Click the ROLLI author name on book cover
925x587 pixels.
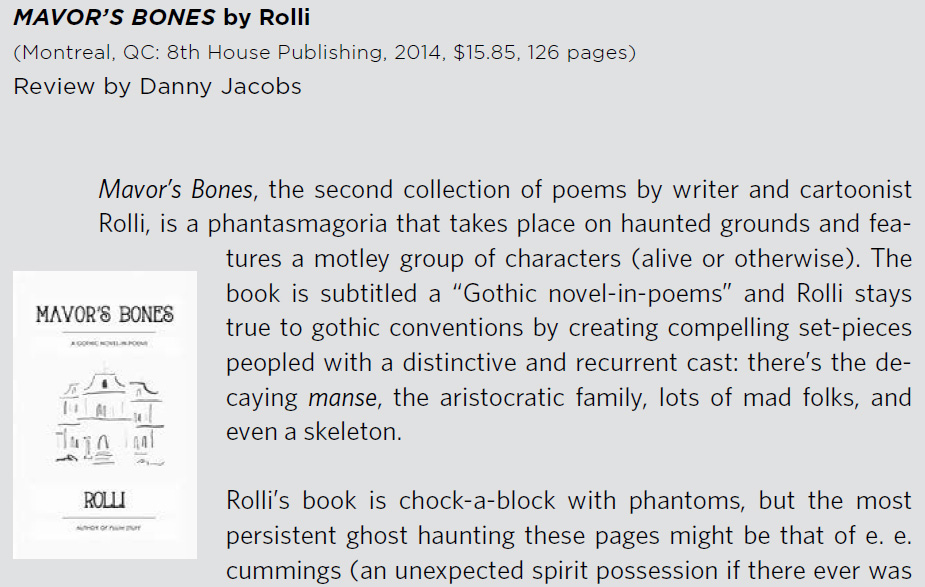pos(104,501)
